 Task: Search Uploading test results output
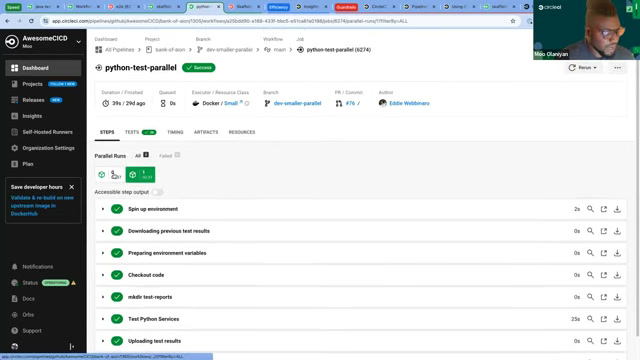(590, 341)
